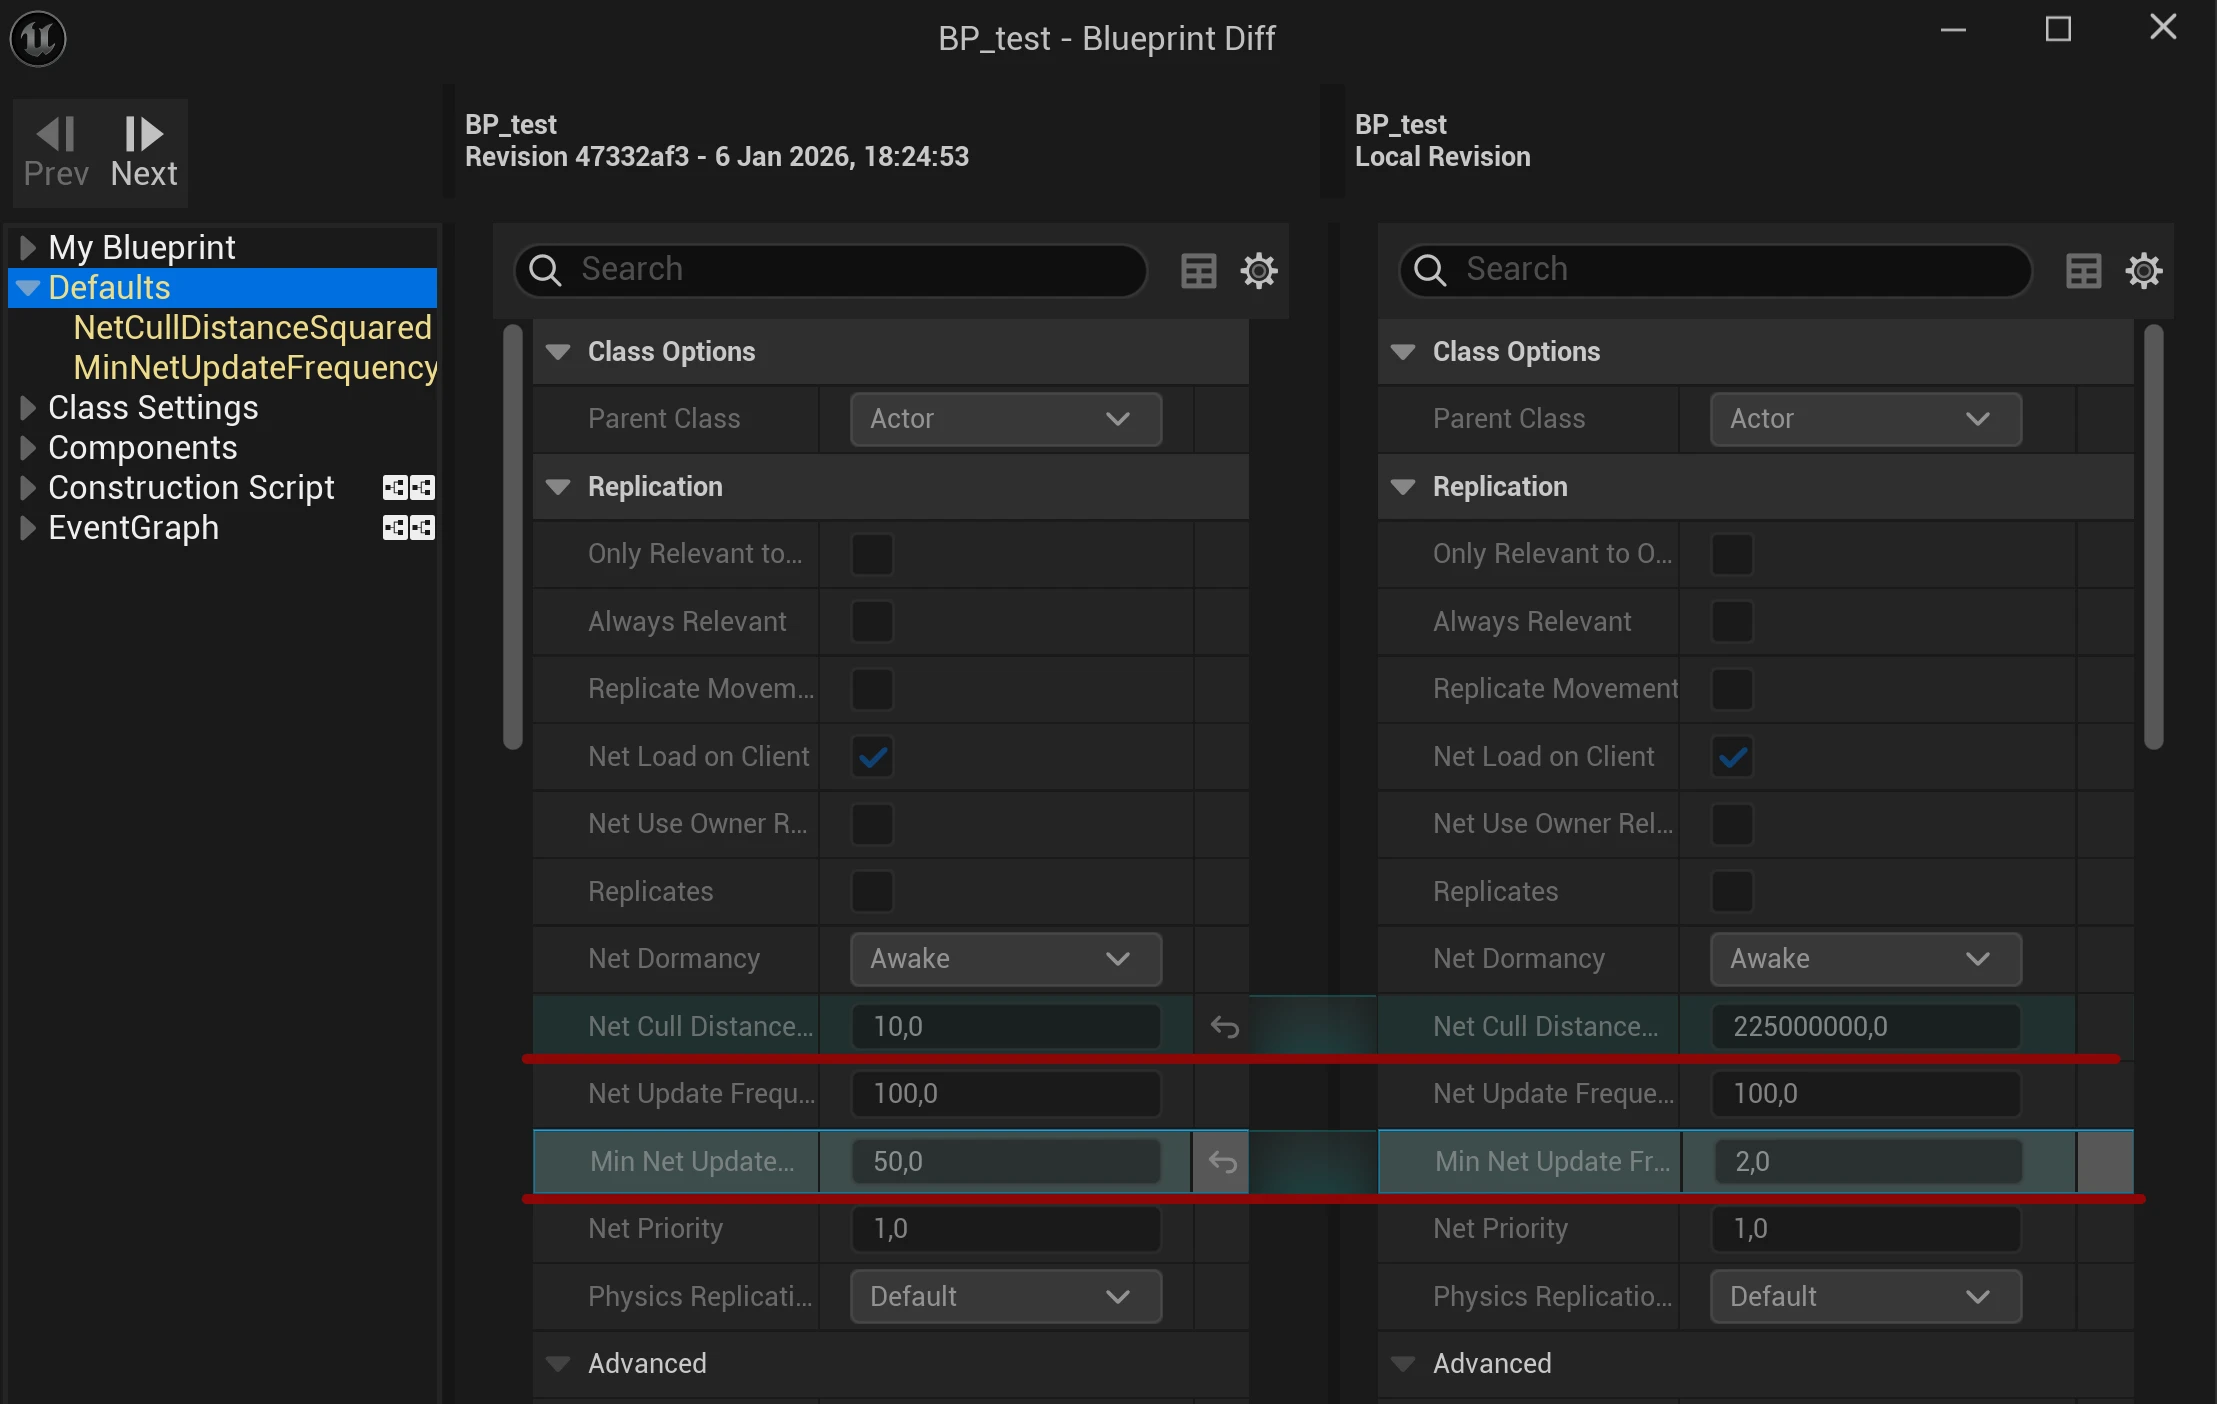The image size is (2217, 1404).
Task: Collapse the Replication section header
Action: pyautogui.click(x=556, y=487)
